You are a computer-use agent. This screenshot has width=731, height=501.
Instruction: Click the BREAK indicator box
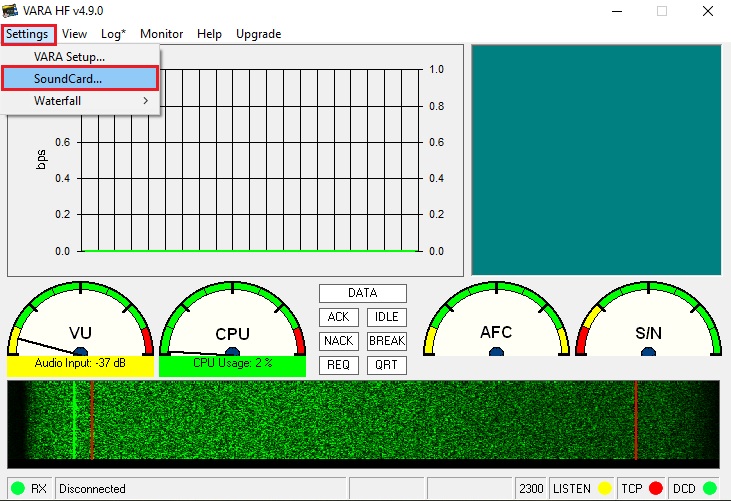[x=386, y=341]
